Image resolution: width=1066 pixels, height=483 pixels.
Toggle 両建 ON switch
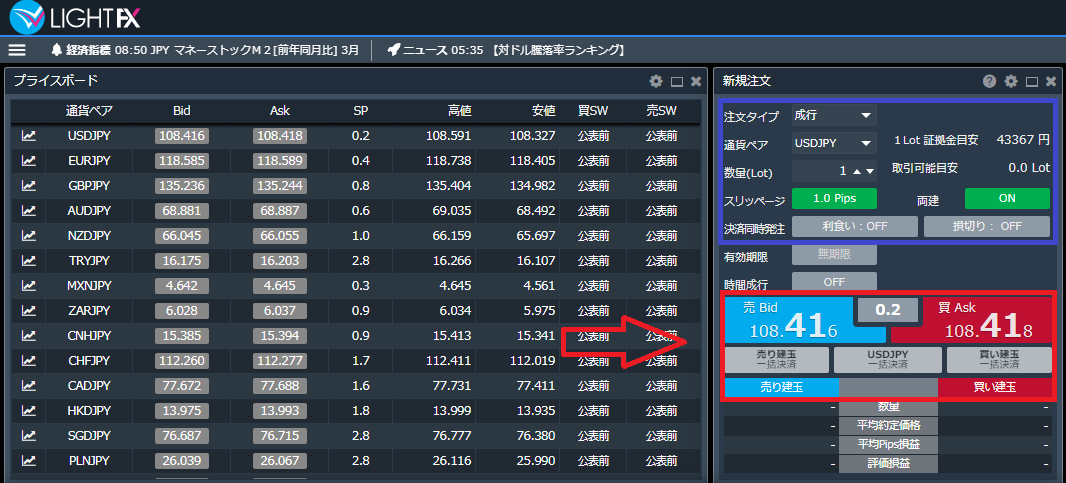1007,199
